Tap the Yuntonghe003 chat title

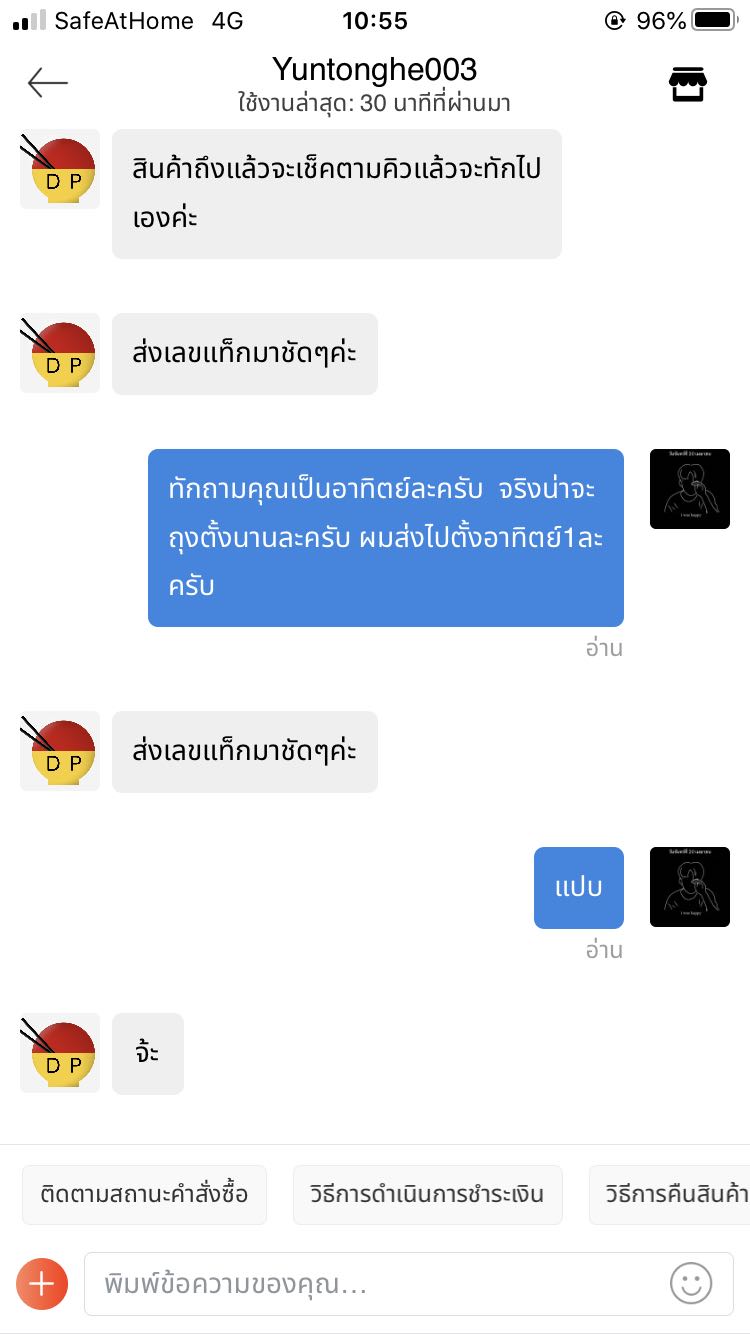pos(374,69)
